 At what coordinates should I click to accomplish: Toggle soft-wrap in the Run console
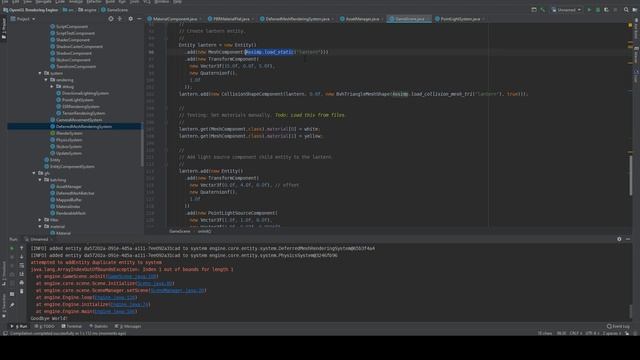pos(22,265)
